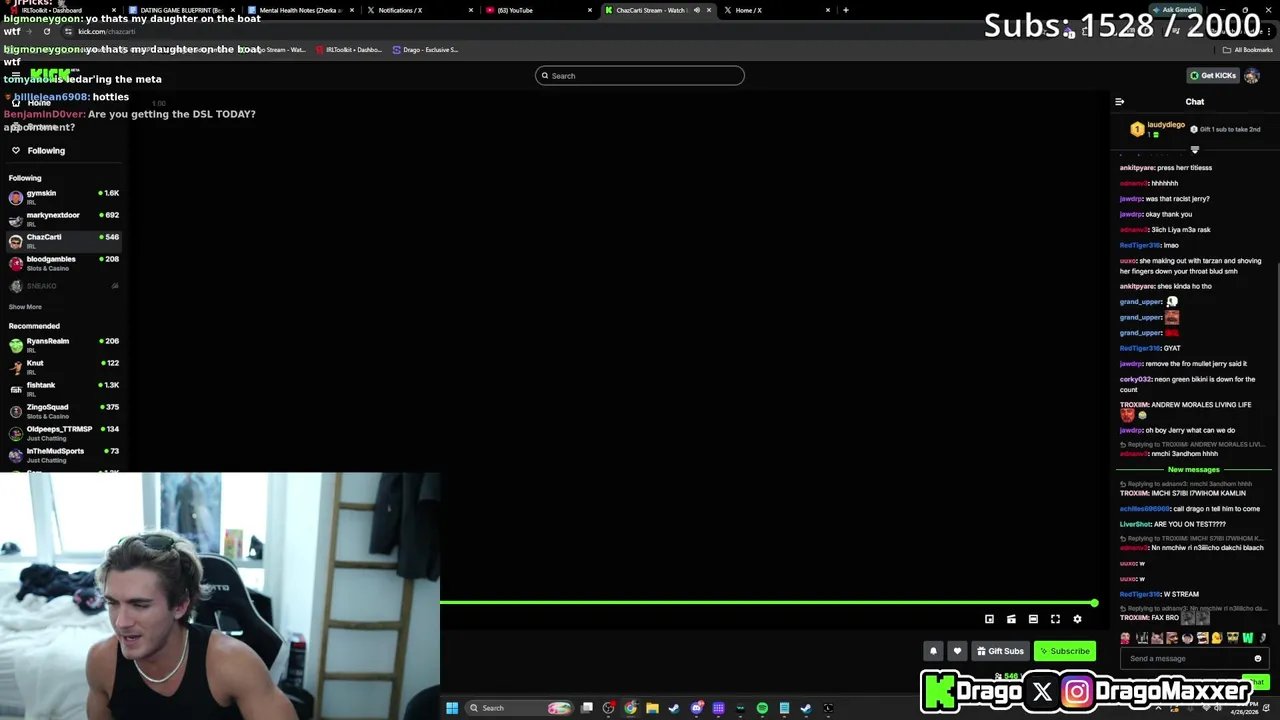This screenshot has width=1280, height=720.
Task: Open markynextdoor channel in sidebar
Action: (64, 219)
